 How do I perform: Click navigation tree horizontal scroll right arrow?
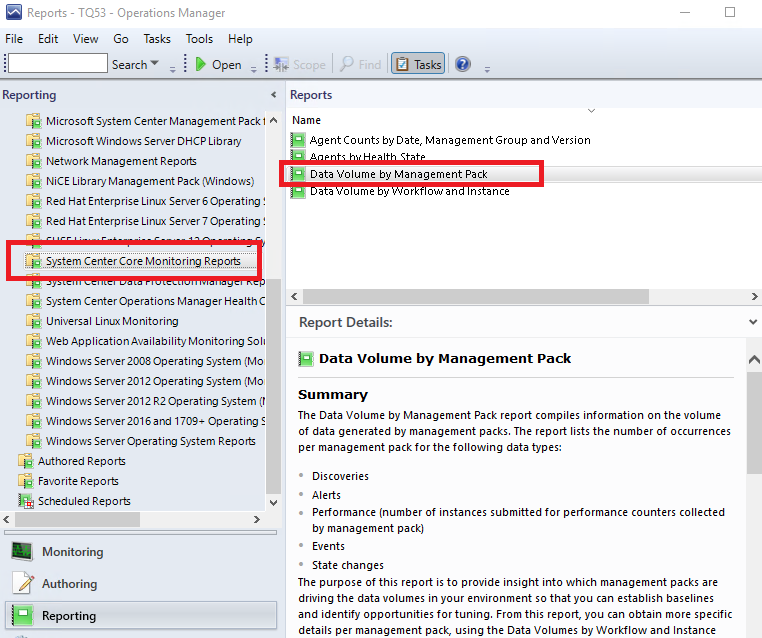click(257, 519)
